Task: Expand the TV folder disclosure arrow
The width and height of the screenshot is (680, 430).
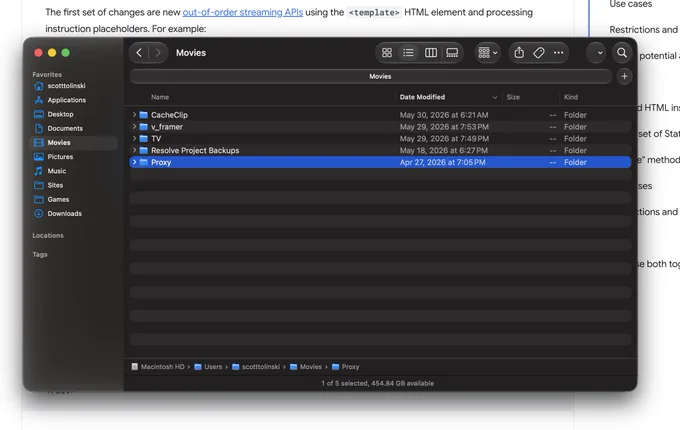Action: [134, 138]
